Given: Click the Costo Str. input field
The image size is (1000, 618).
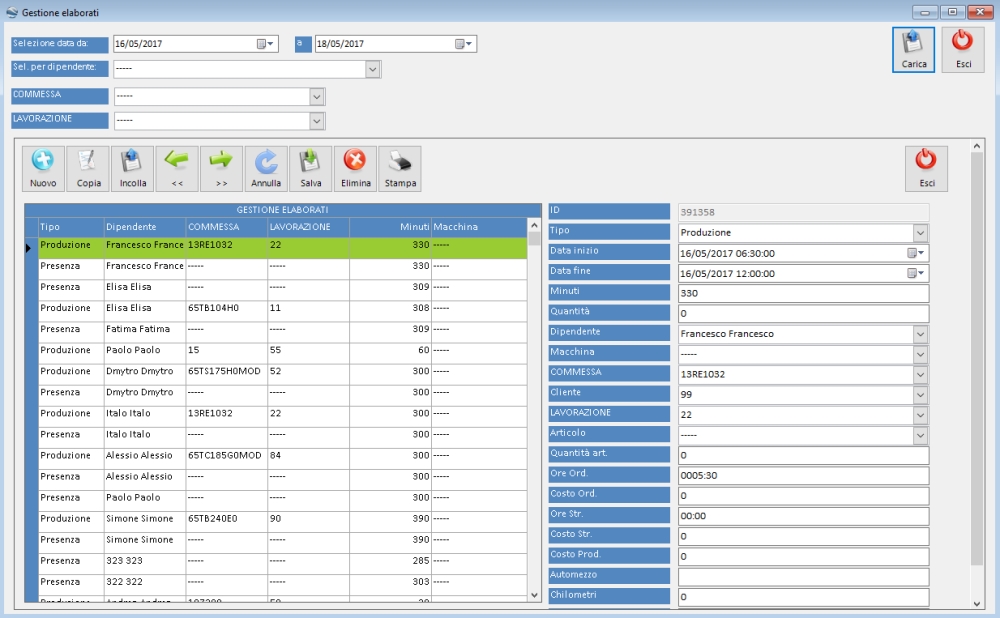Looking at the screenshot, I should click(803, 536).
